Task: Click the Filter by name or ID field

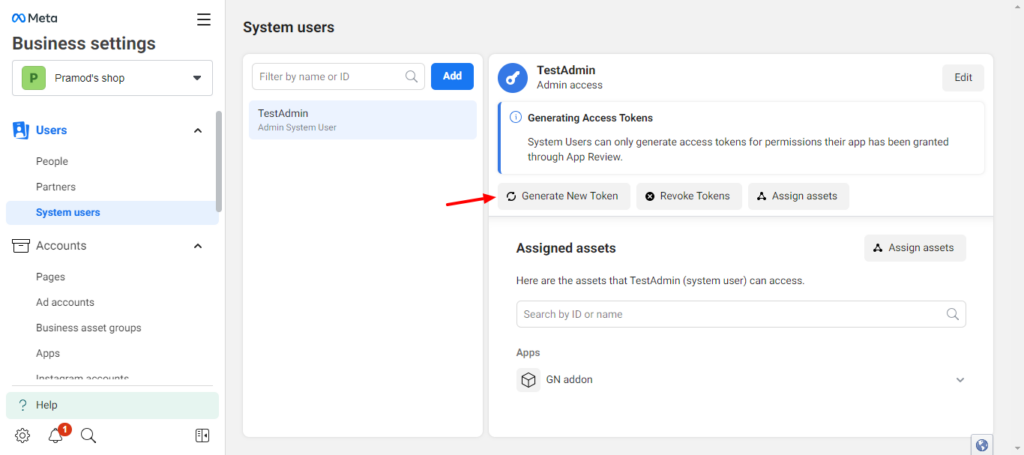Action: point(328,76)
